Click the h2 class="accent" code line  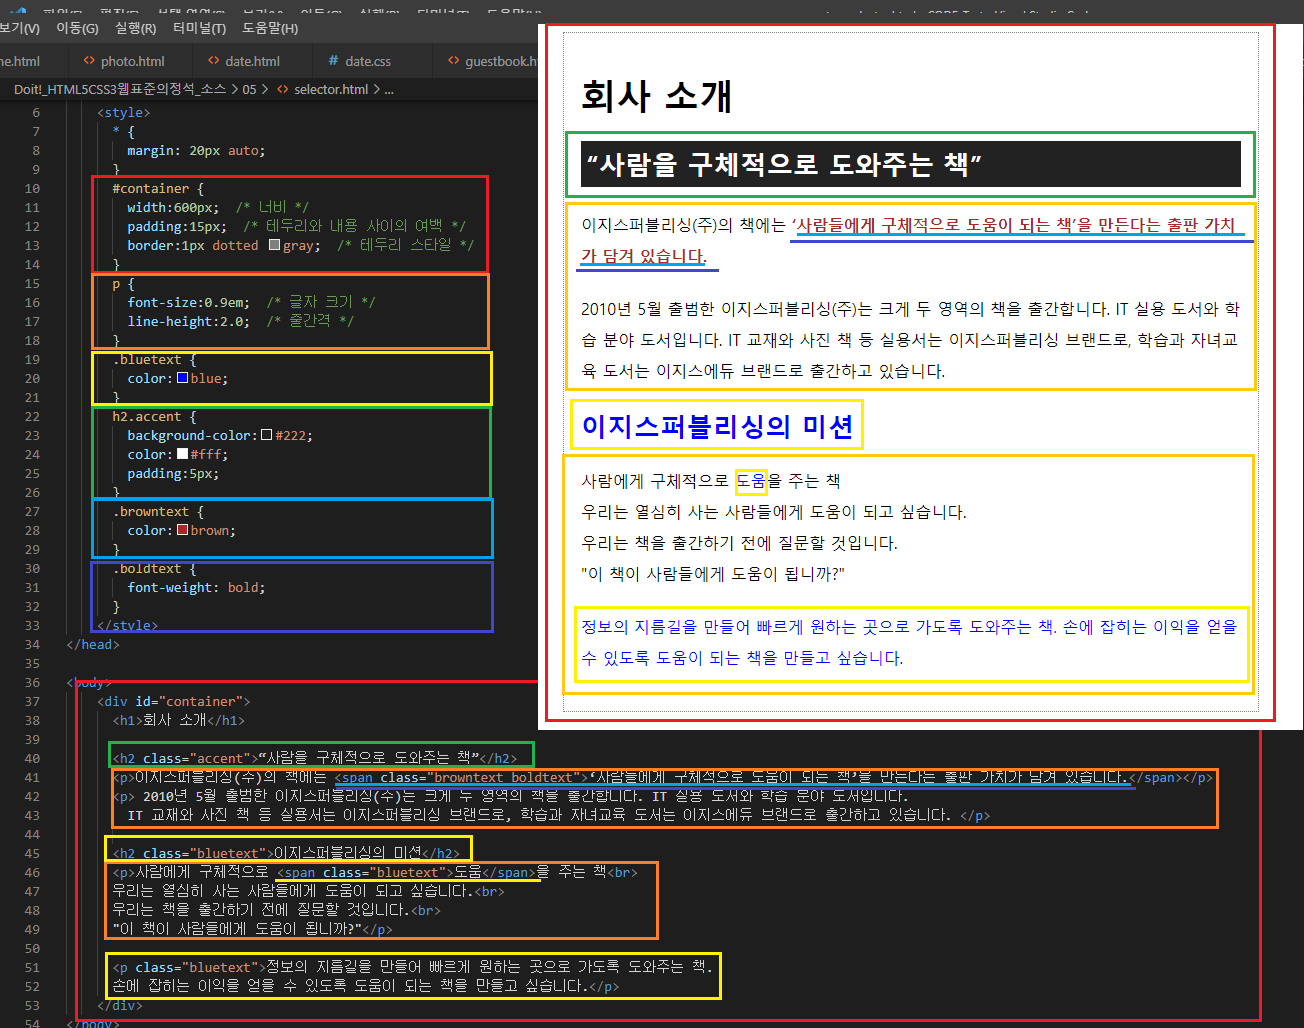click(314, 758)
